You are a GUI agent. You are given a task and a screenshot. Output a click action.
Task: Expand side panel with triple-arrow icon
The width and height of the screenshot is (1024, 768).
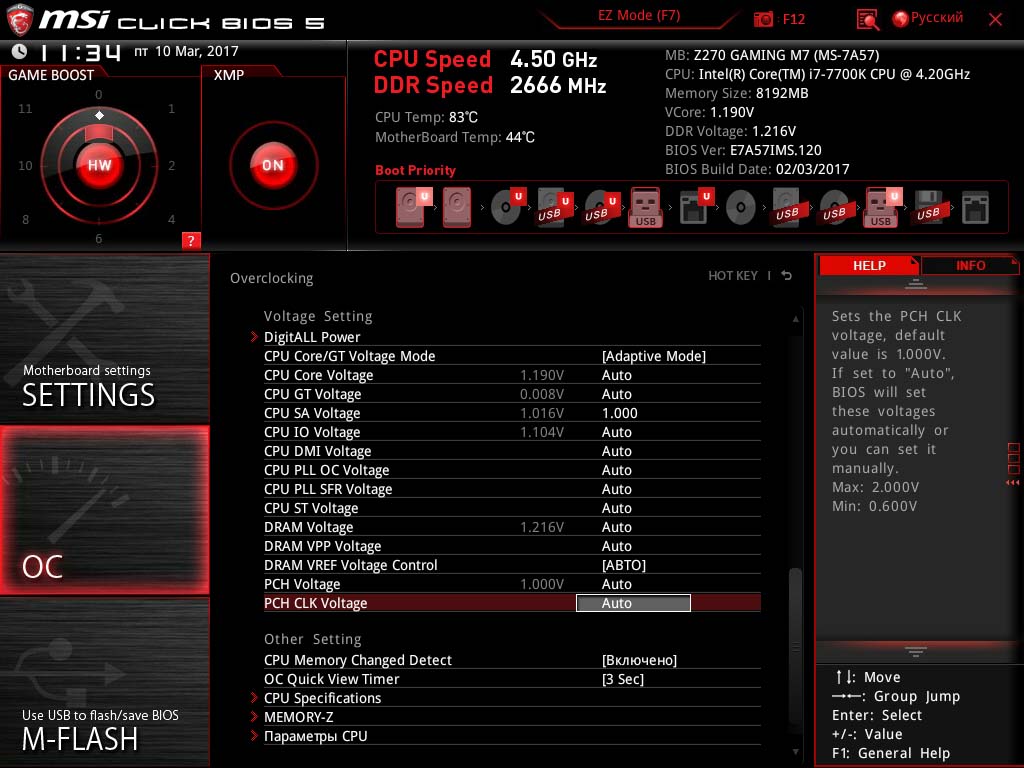point(1013,483)
